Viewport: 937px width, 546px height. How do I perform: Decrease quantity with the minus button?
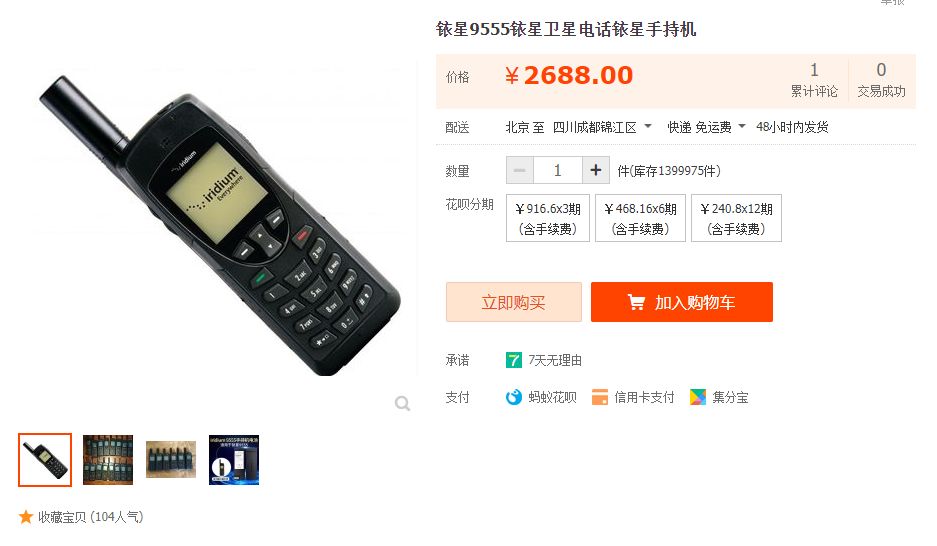coord(520,170)
